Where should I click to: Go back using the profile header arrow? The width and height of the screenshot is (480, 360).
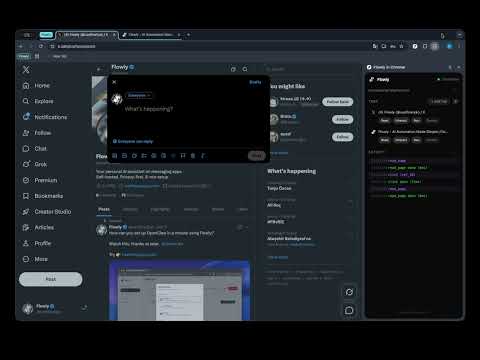pyautogui.click(x=99, y=69)
